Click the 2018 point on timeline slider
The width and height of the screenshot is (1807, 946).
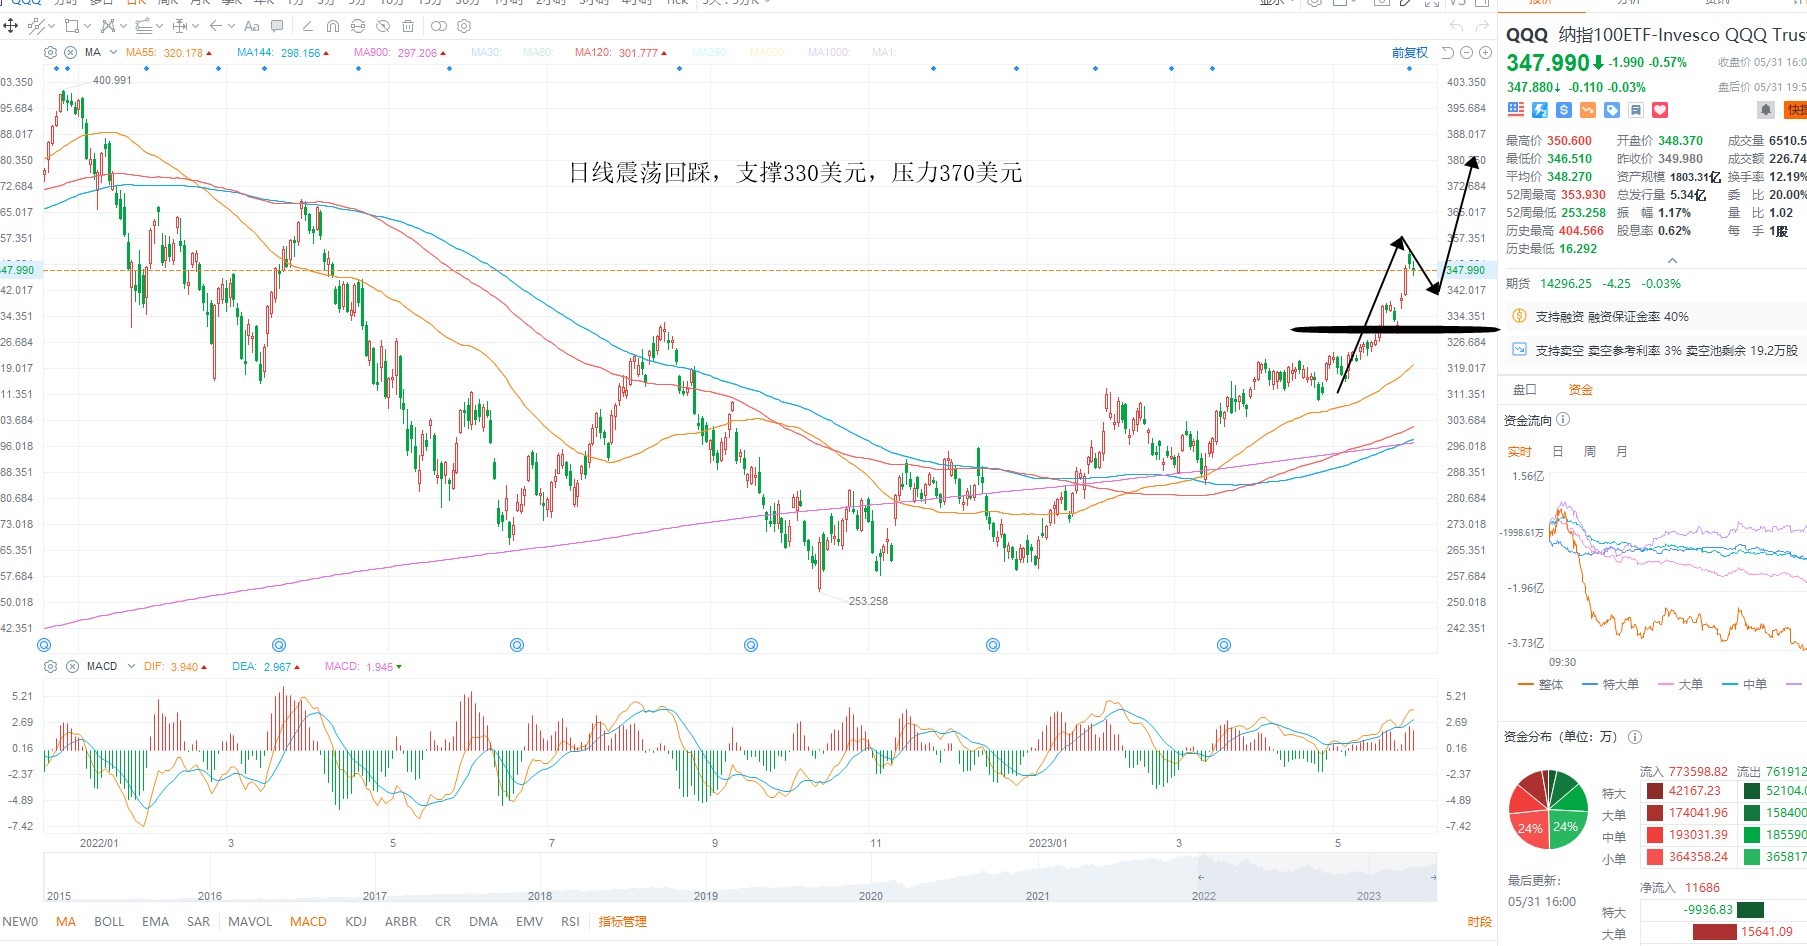pyautogui.click(x=539, y=896)
